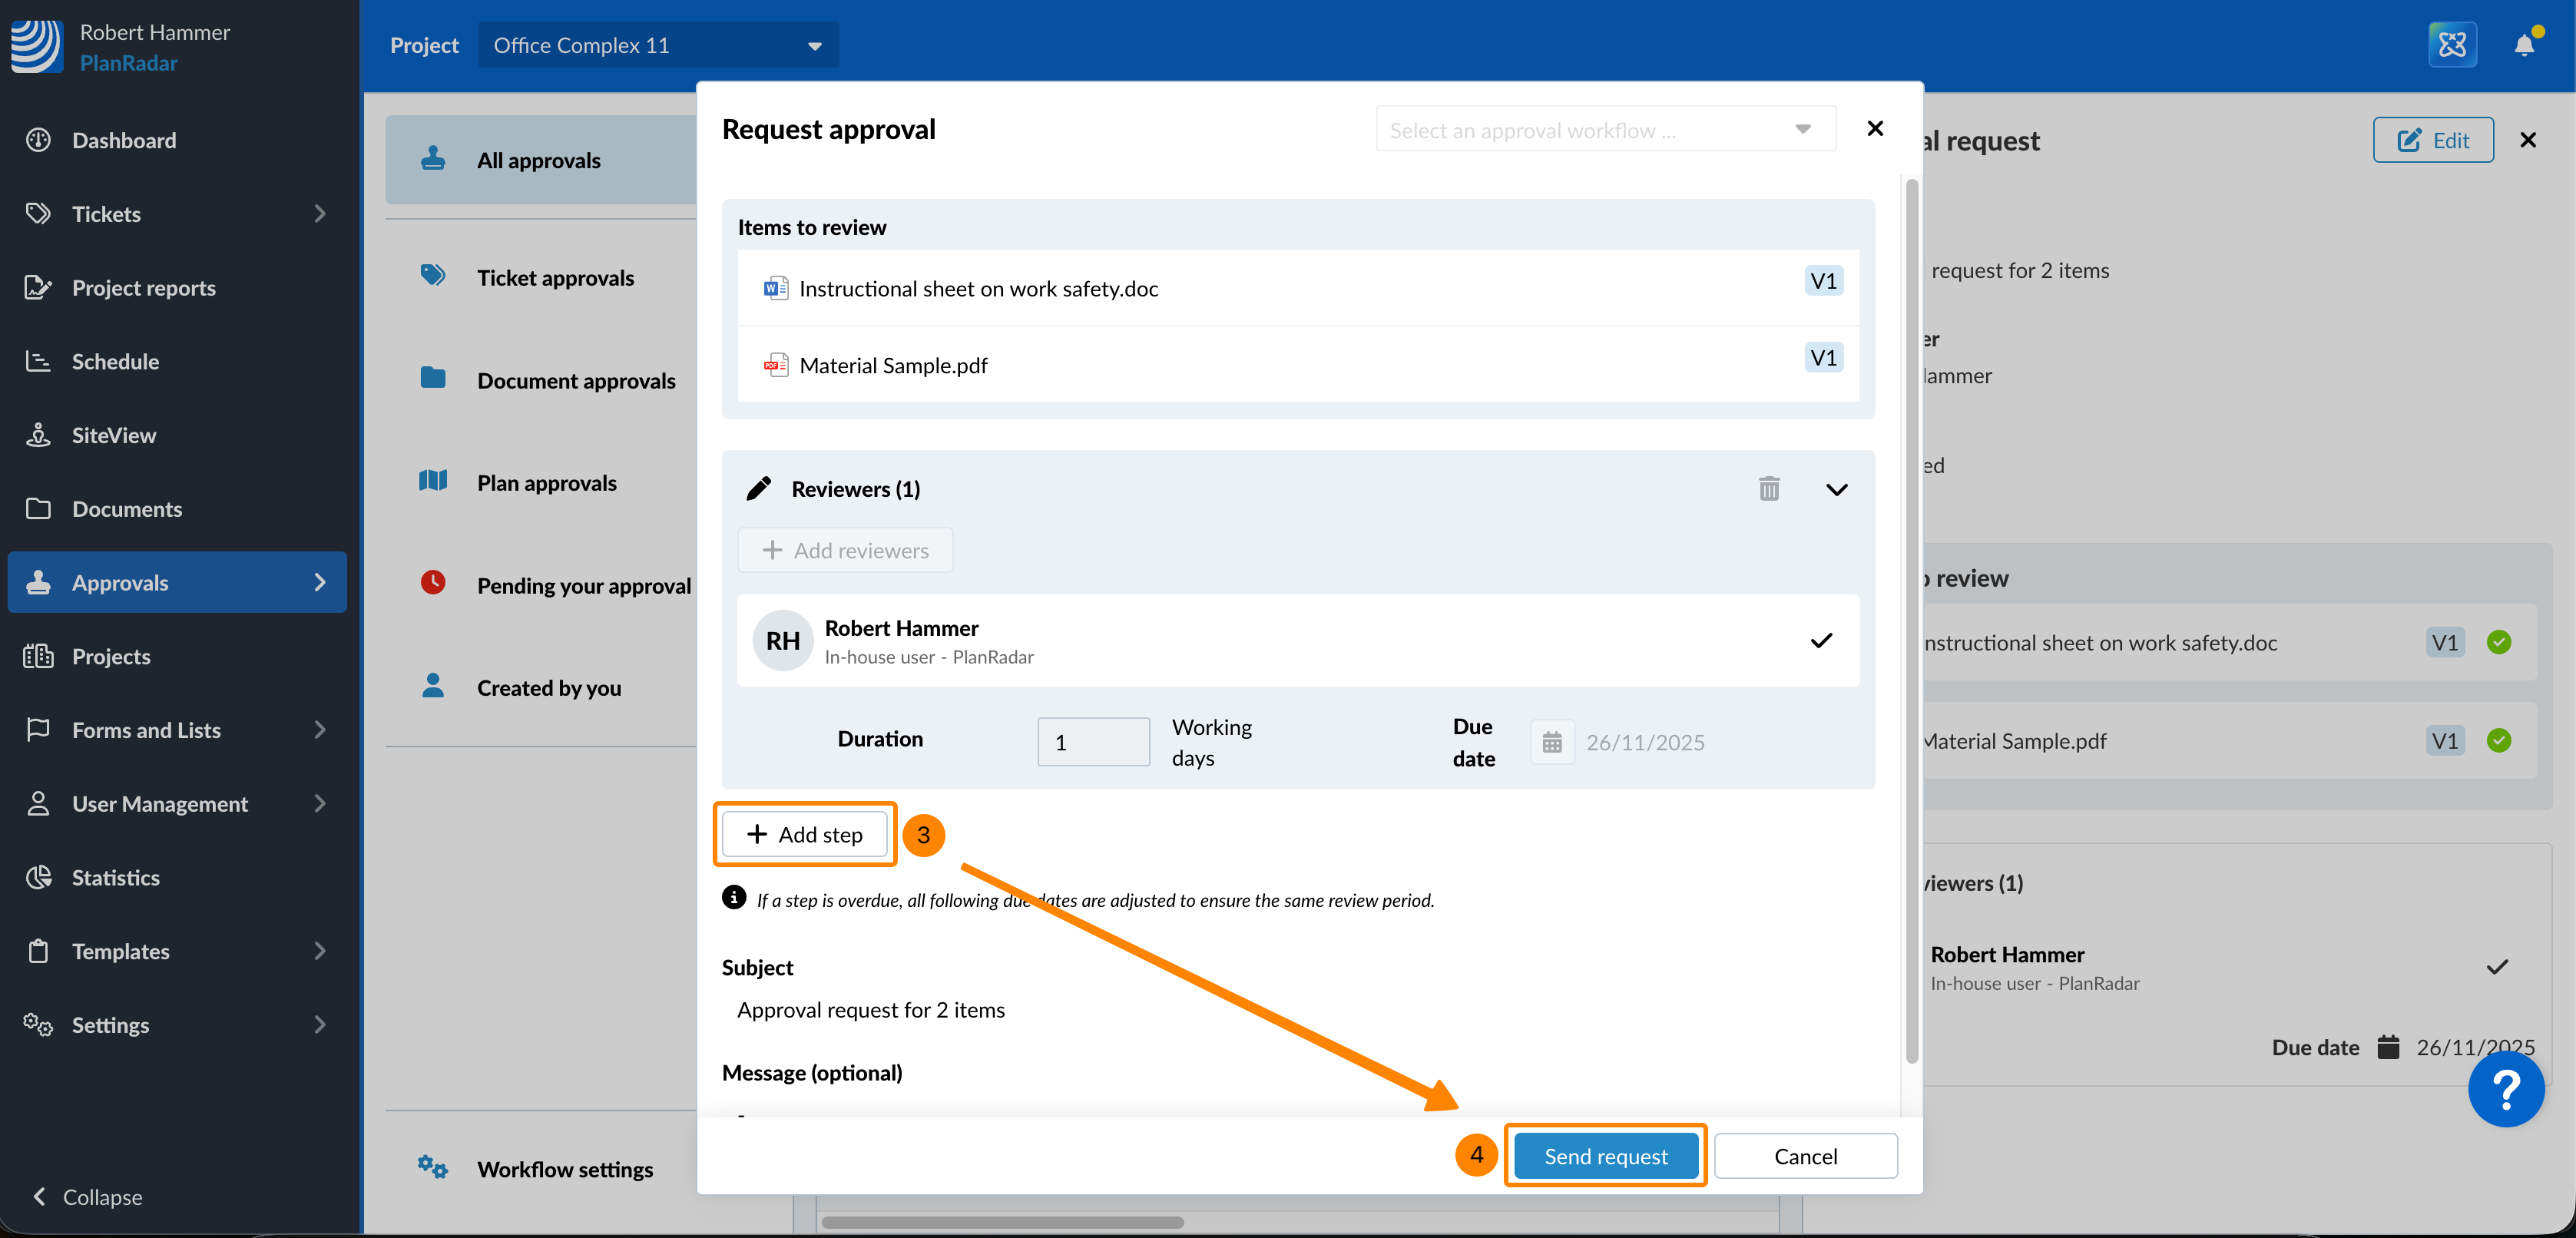Open Document approvals in approvals list
This screenshot has width=2576, height=1238.
575,381
